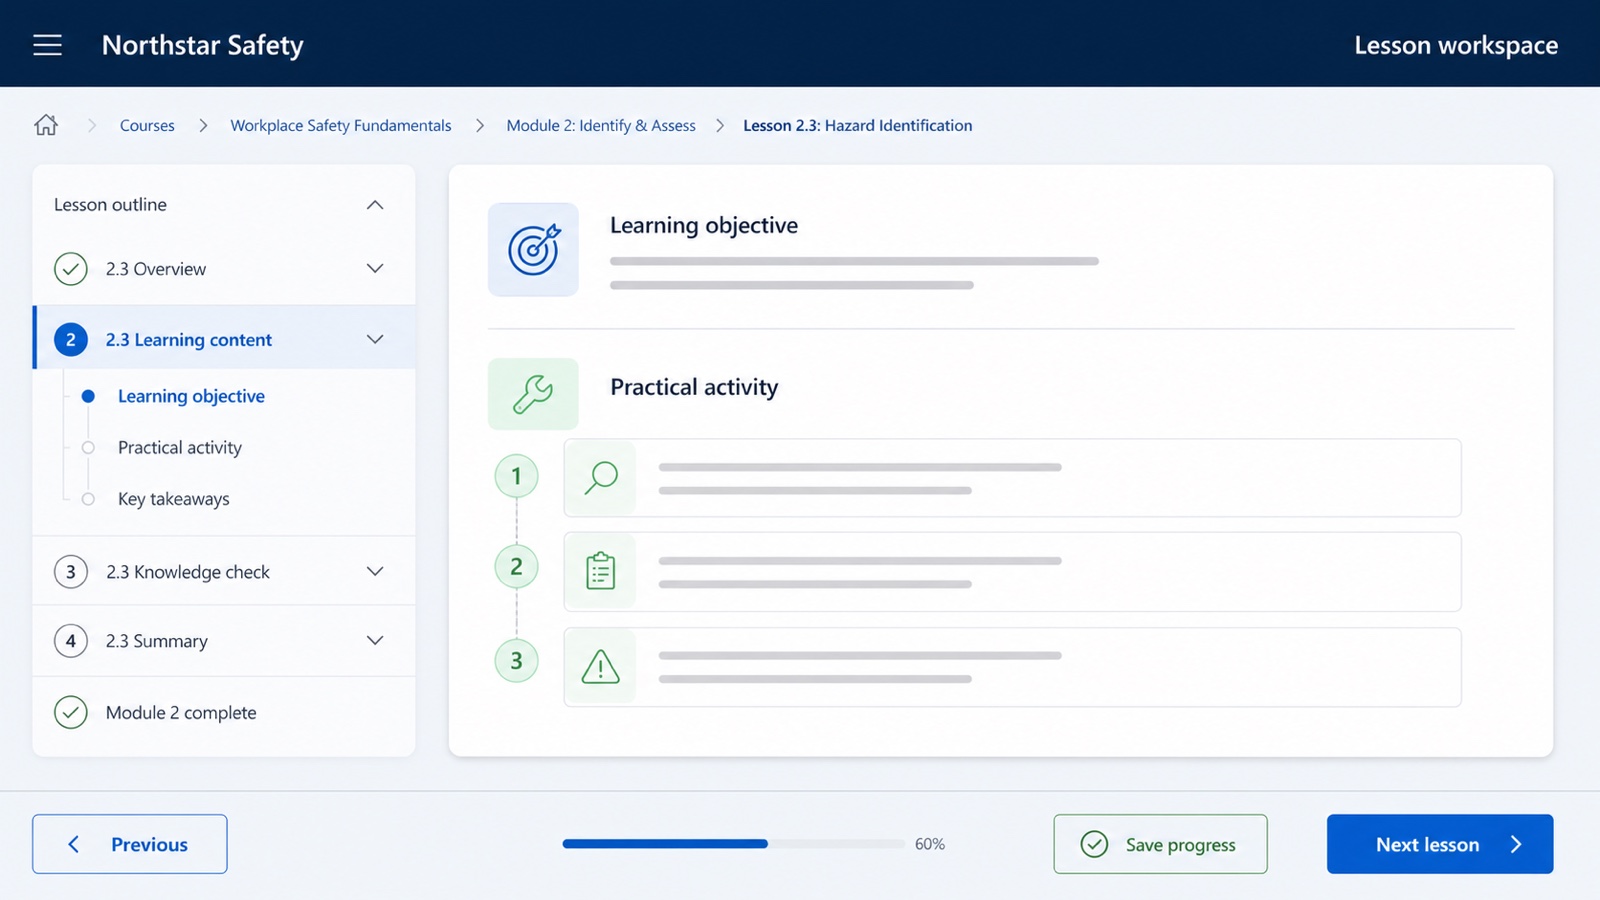Click step number 3 circle in Practical activity
The width and height of the screenshot is (1600, 900).
point(517,661)
